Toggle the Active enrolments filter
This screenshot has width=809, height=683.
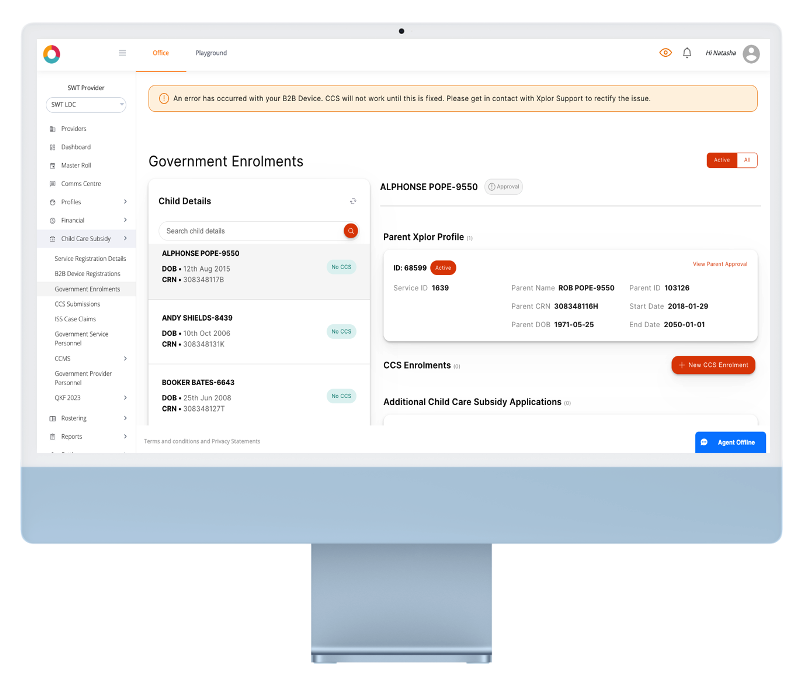coord(721,160)
